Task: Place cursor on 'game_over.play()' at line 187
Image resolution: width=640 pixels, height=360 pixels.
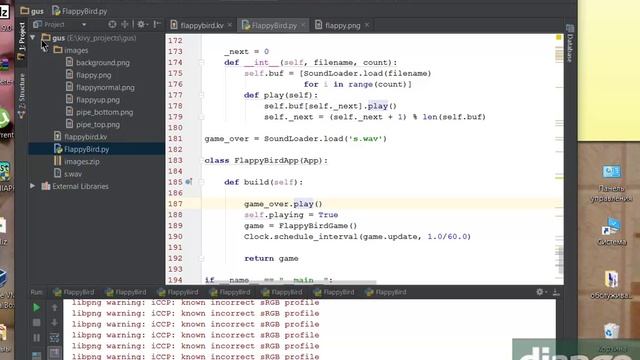Action: (283, 204)
